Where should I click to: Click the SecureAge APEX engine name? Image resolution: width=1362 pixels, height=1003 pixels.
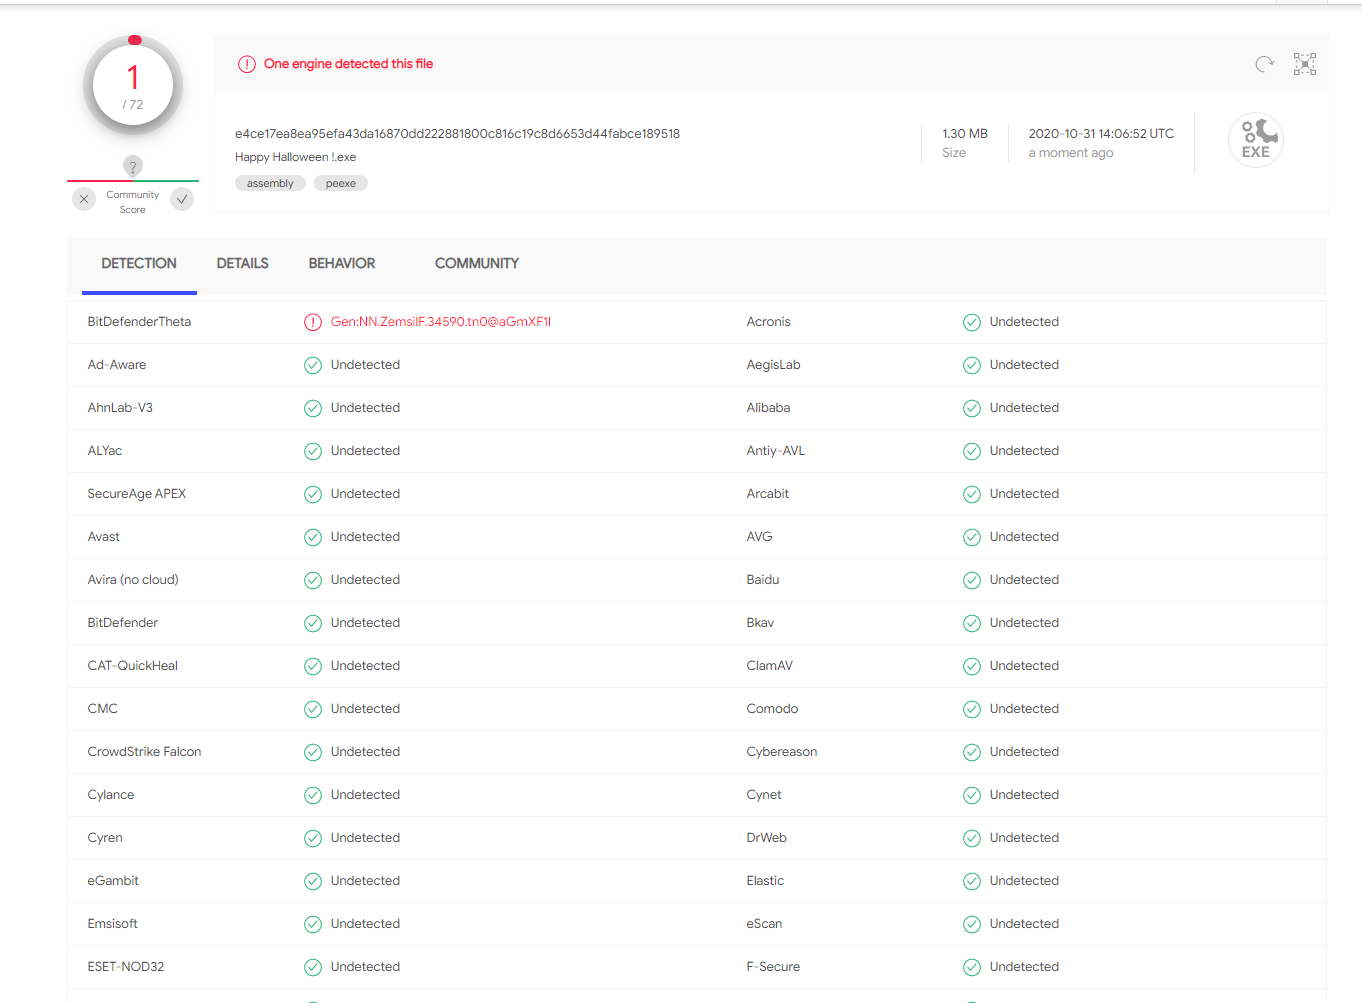(137, 494)
